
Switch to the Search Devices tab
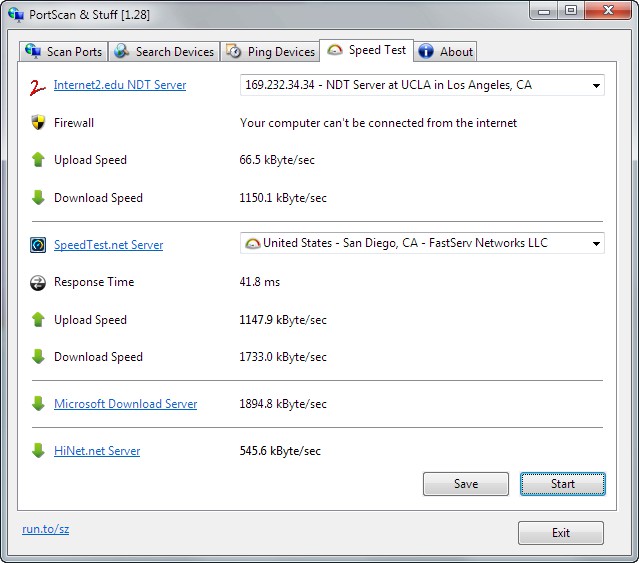point(164,52)
